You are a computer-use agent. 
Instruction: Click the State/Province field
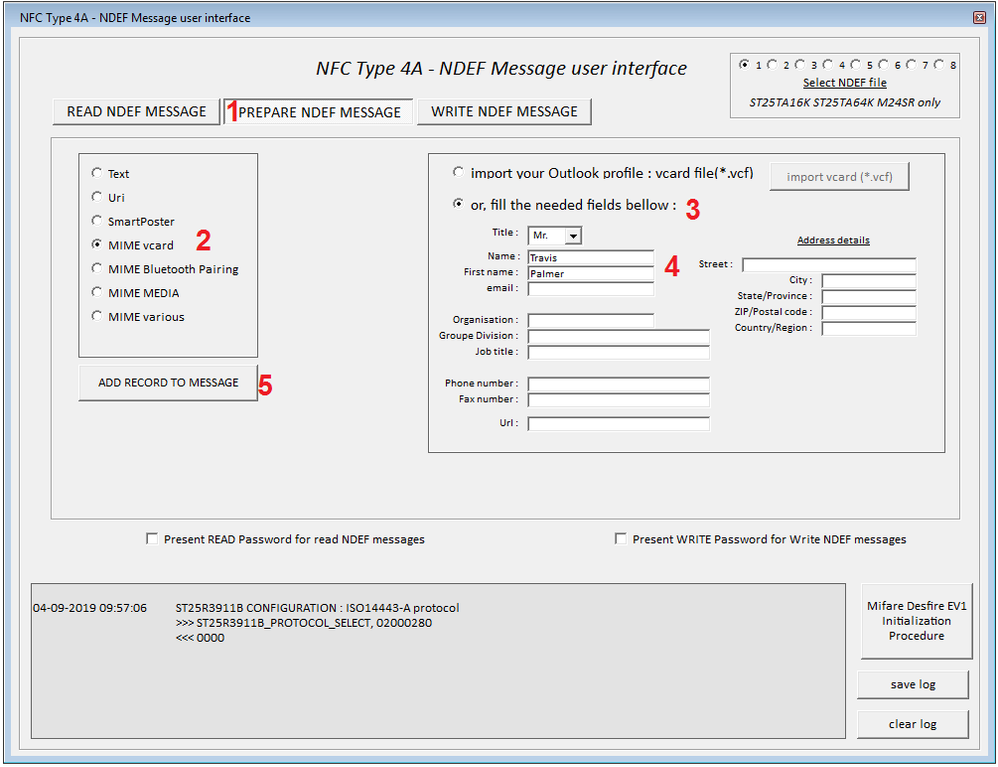pyautogui.click(x=869, y=297)
